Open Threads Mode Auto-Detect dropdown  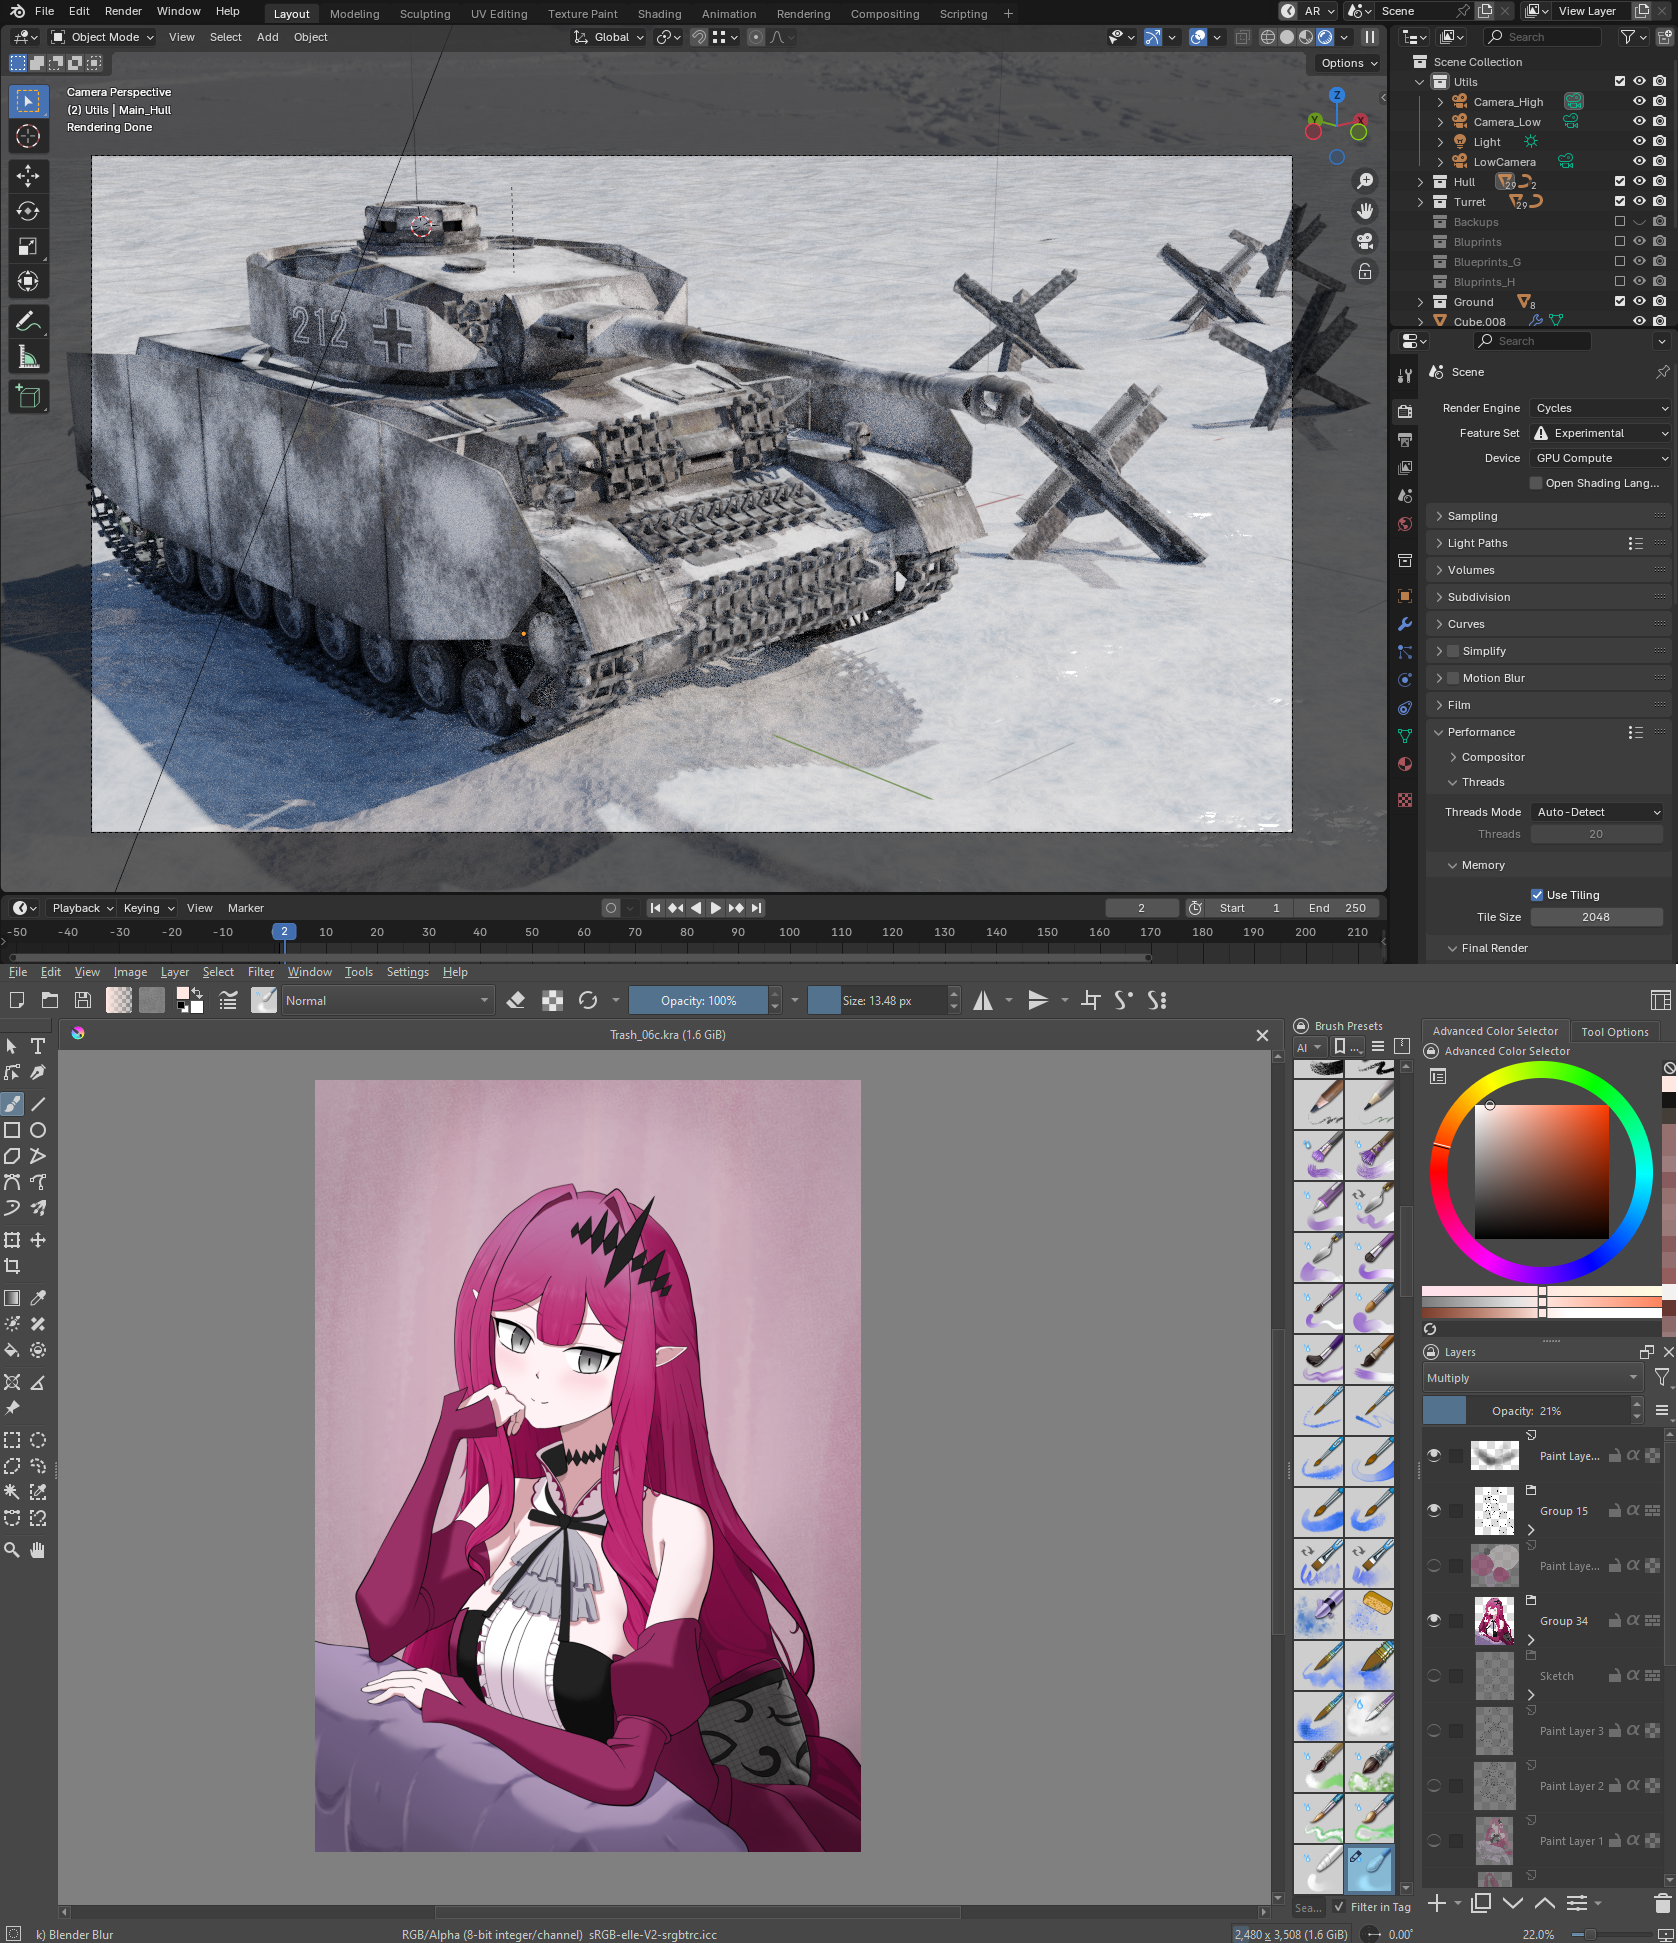click(x=1596, y=812)
